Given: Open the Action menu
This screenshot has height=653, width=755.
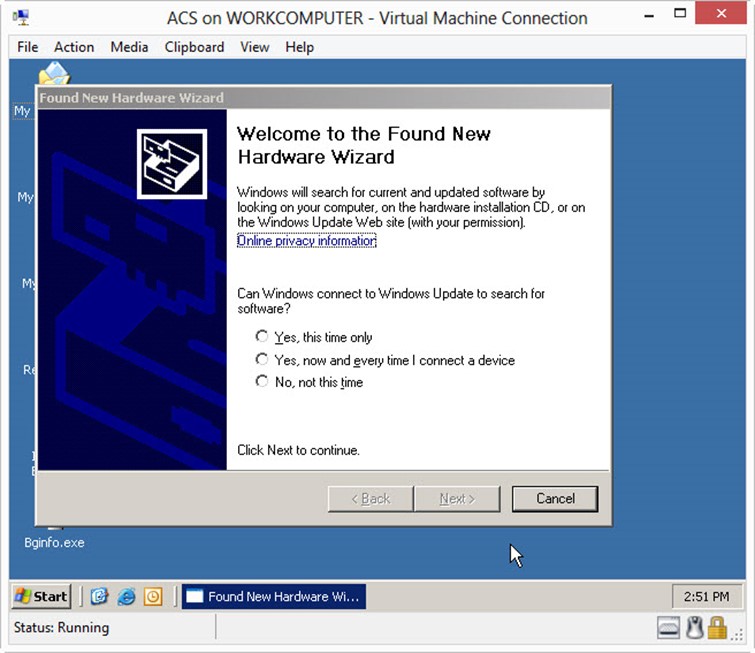Looking at the screenshot, I should [74, 47].
